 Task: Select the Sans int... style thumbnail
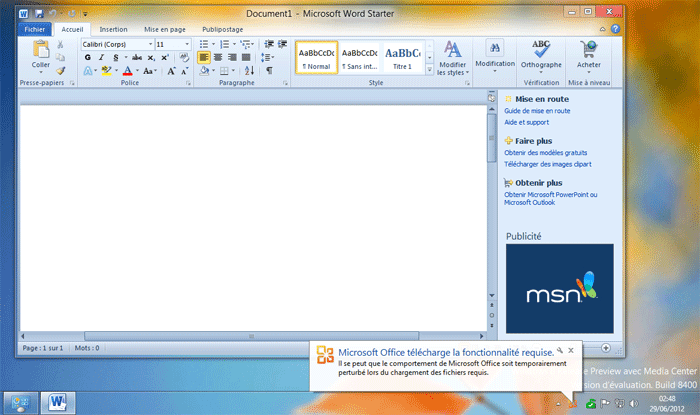coord(359,57)
